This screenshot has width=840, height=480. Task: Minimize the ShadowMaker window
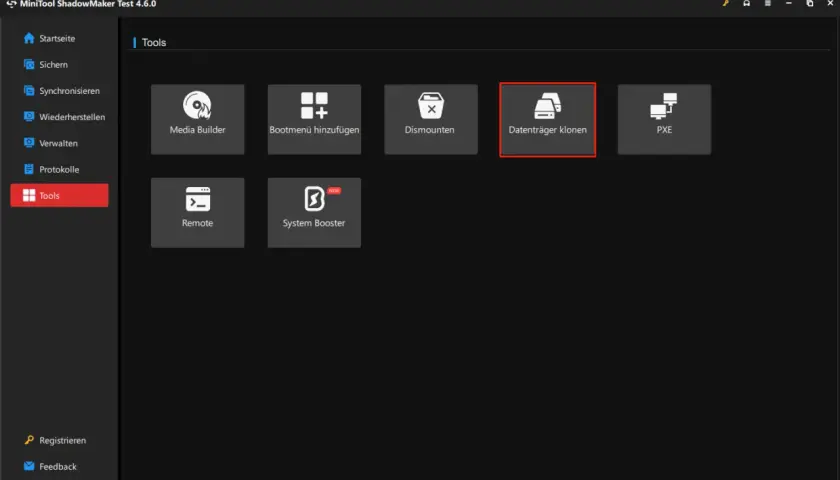point(789,3)
